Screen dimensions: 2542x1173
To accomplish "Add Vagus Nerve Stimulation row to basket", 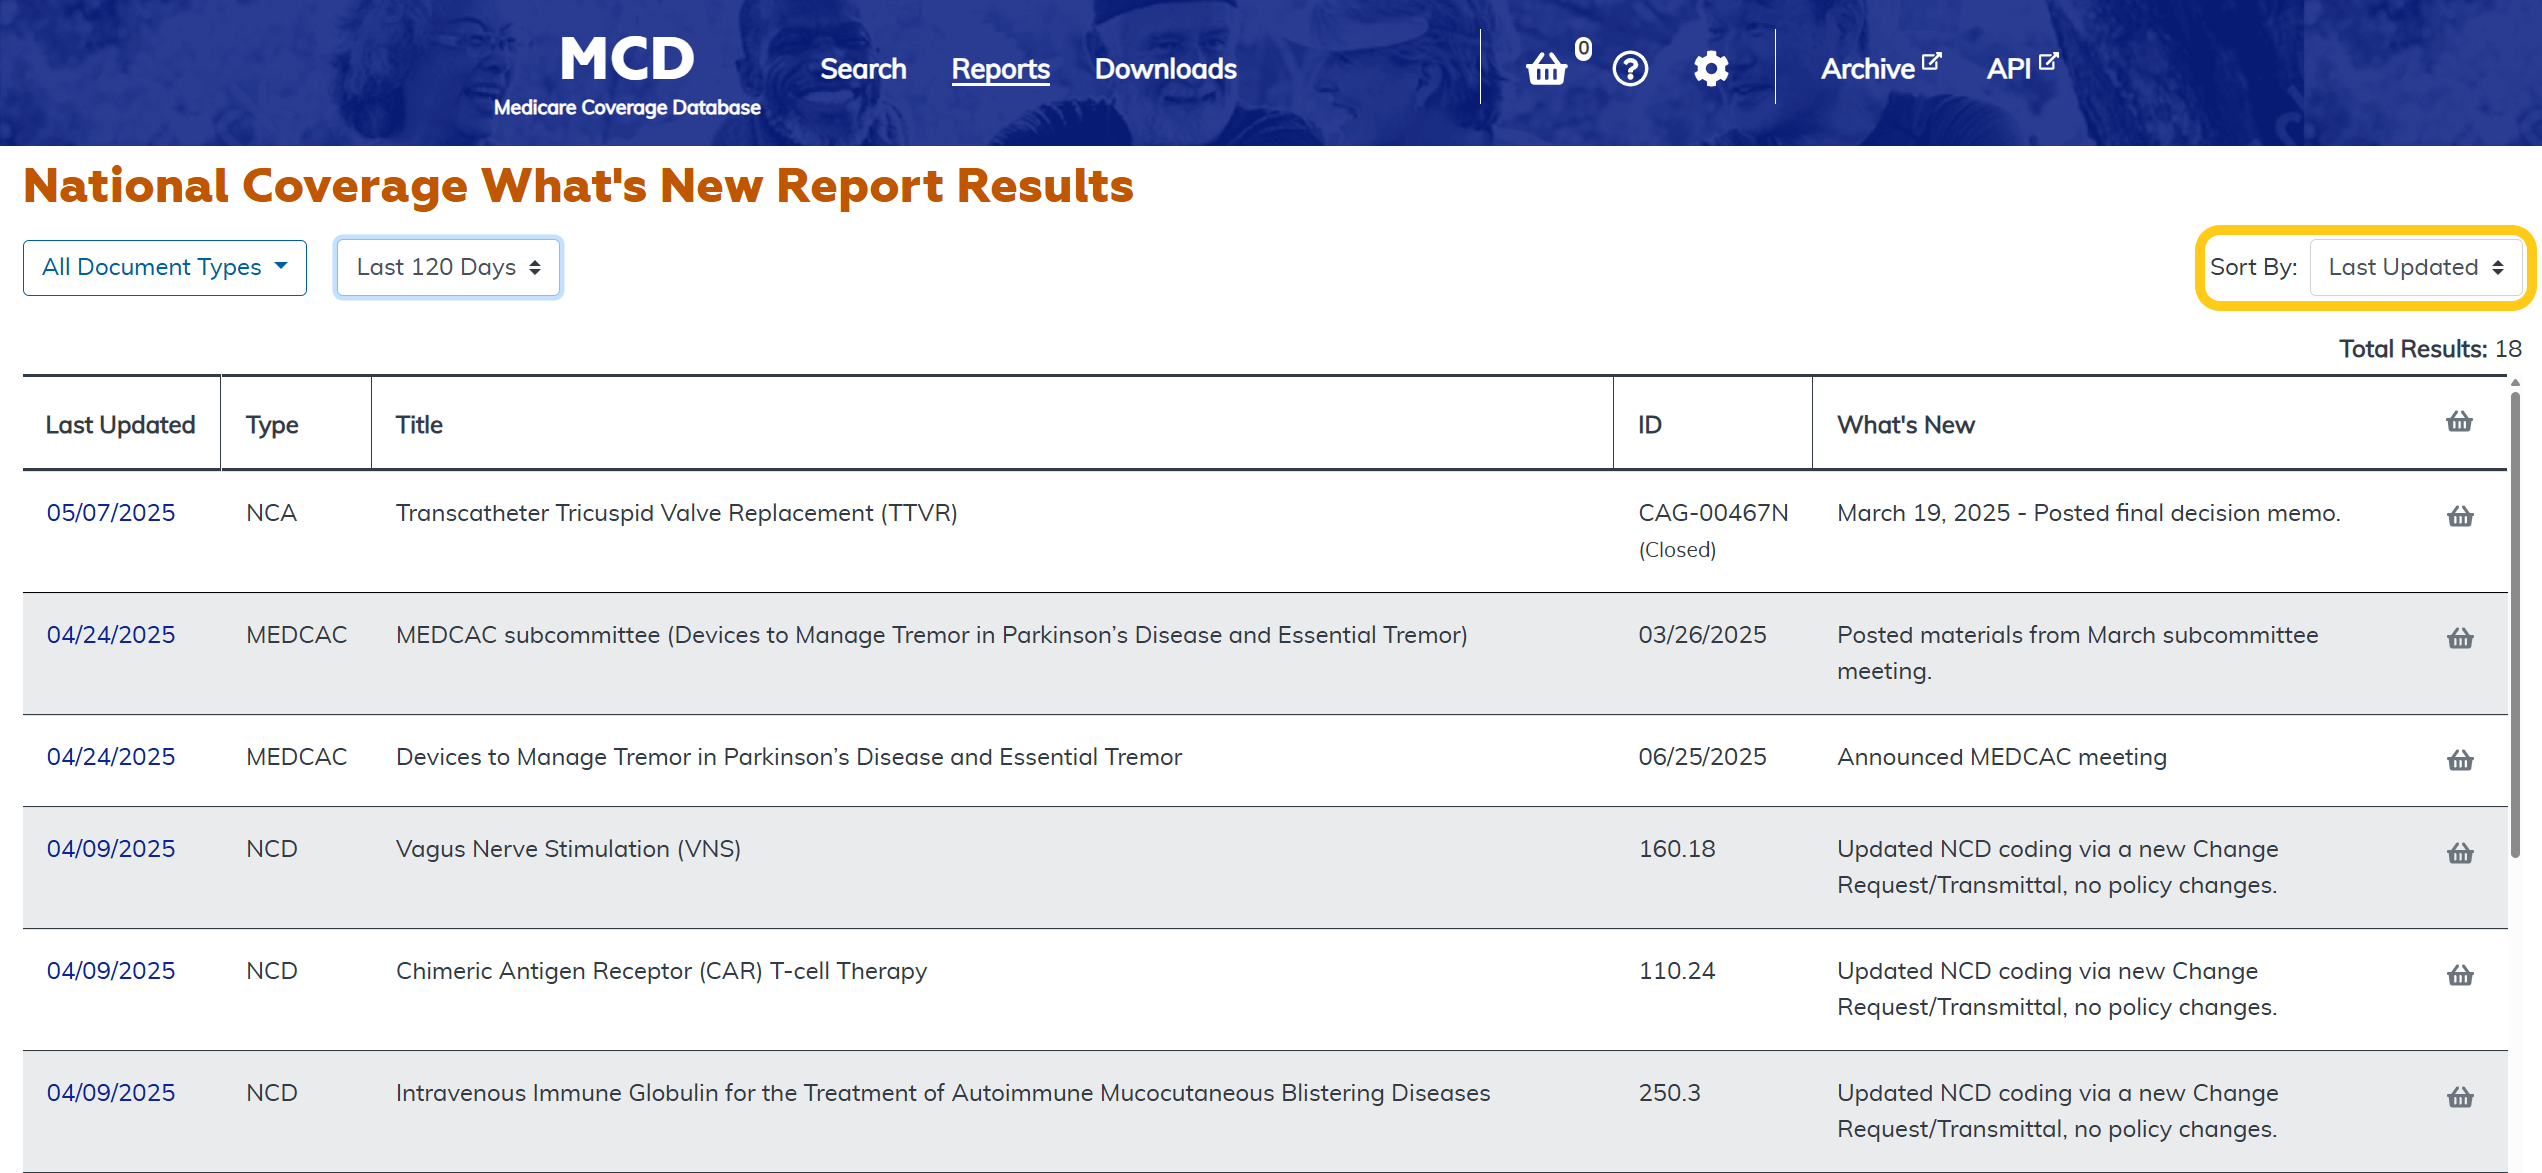I will tap(2460, 853).
